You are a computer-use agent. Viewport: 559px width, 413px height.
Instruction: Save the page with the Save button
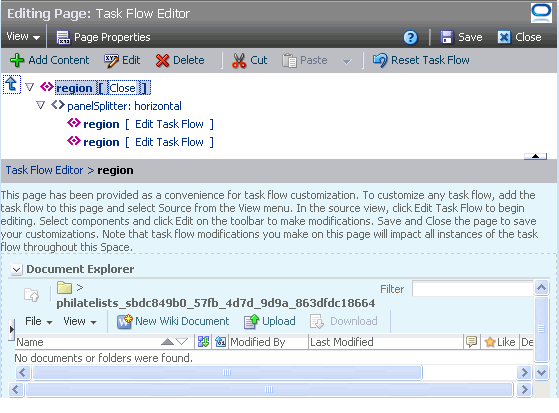(x=461, y=37)
